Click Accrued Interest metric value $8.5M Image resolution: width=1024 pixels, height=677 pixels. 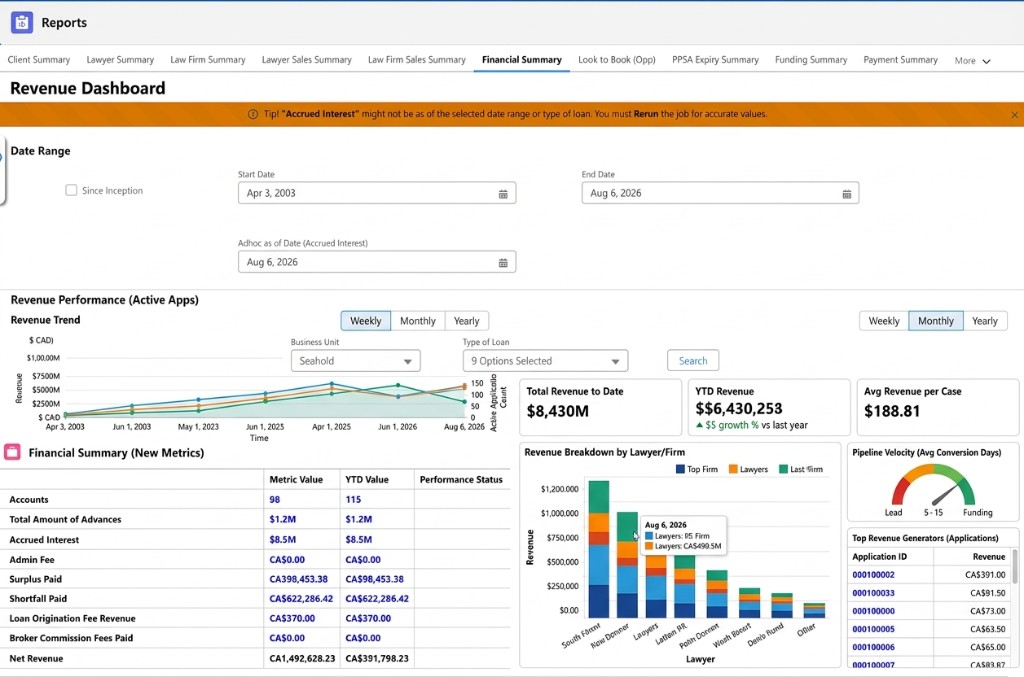click(x=283, y=540)
